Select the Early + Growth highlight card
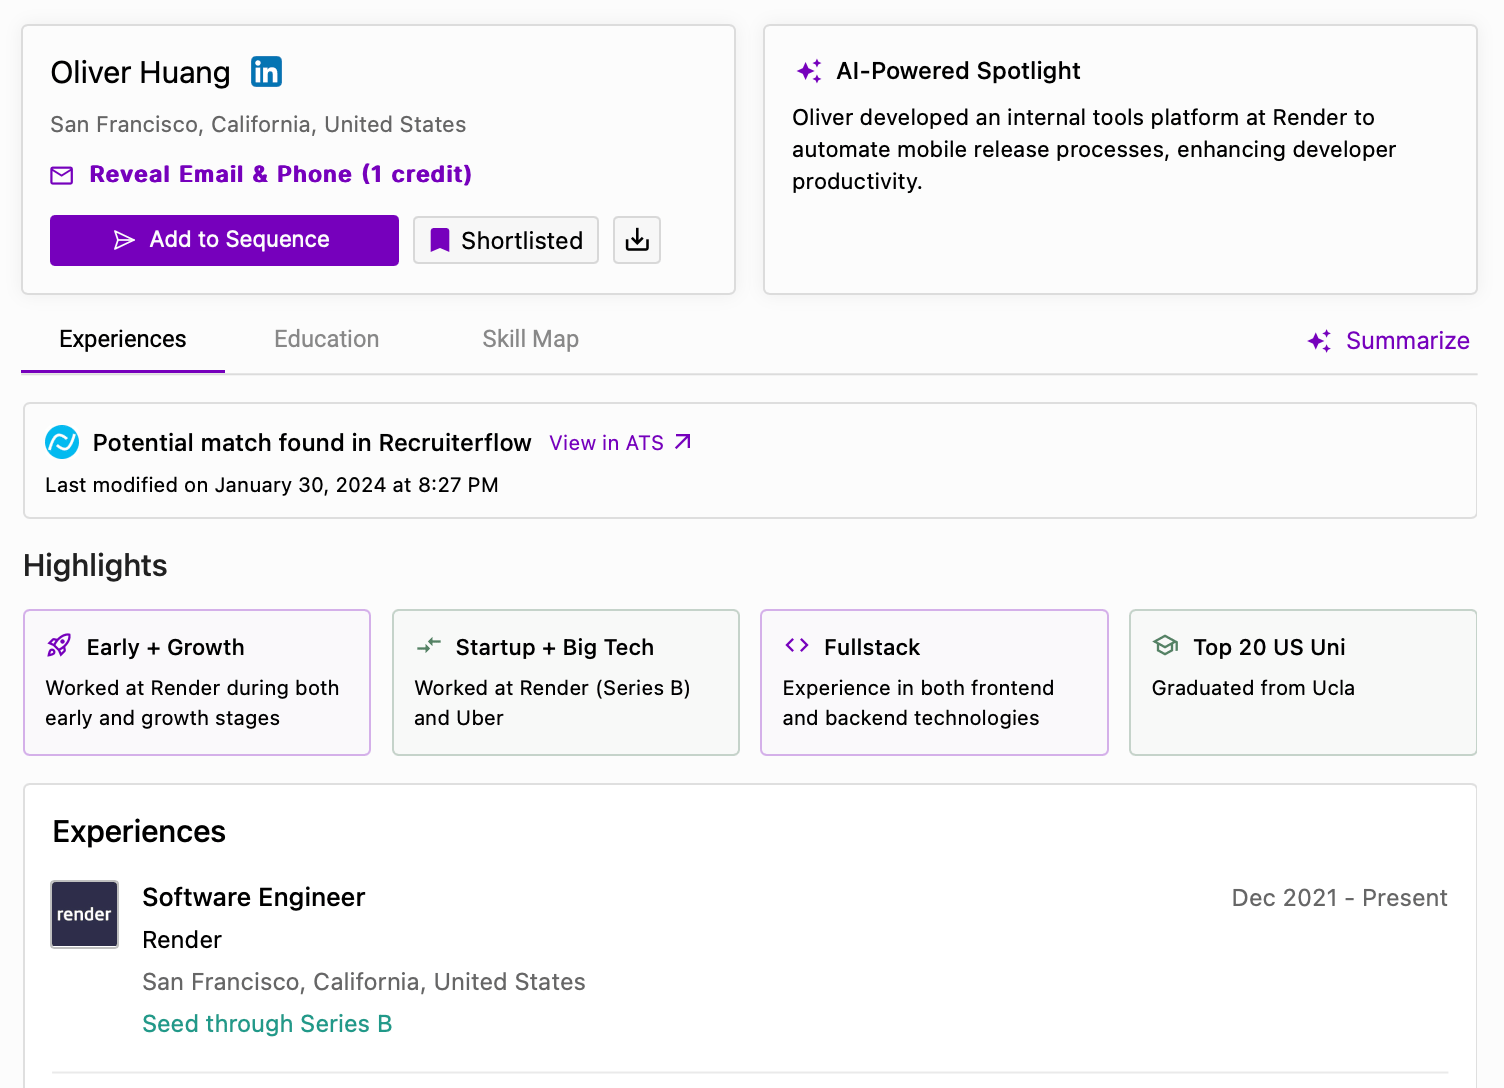Image resolution: width=1504 pixels, height=1088 pixels. click(197, 682)
